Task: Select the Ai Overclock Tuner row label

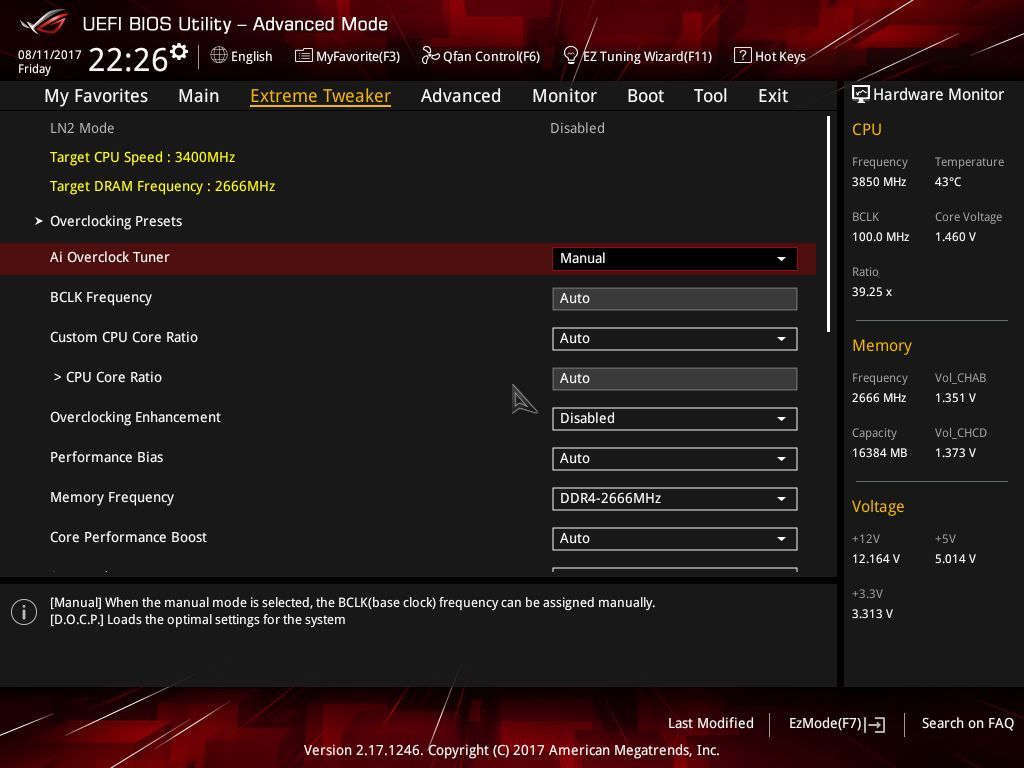Action: 110,257
